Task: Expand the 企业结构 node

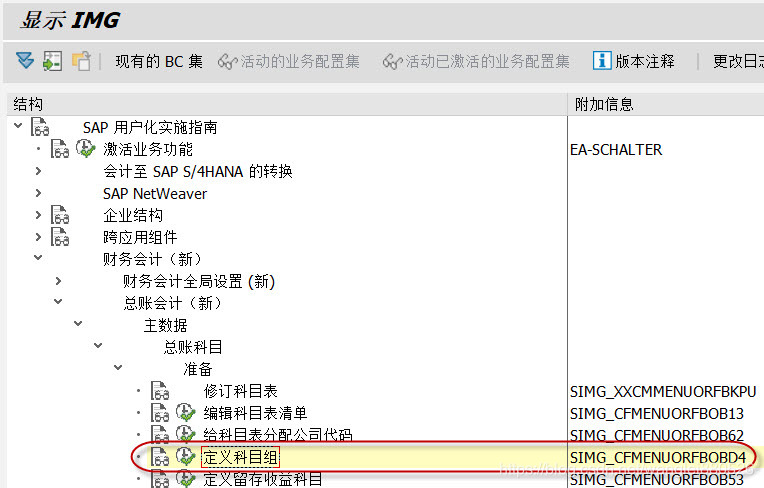Action: point(38,215)
